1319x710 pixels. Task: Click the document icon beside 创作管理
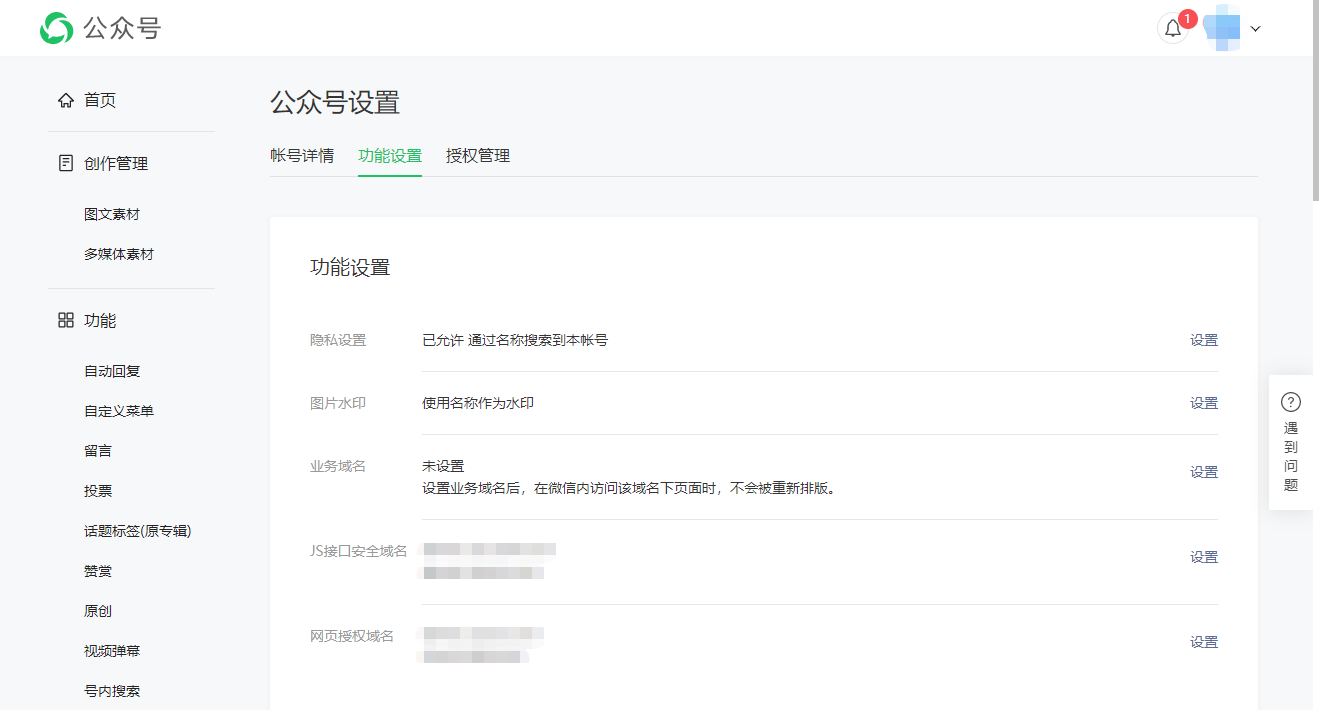(x=66, y=162)
